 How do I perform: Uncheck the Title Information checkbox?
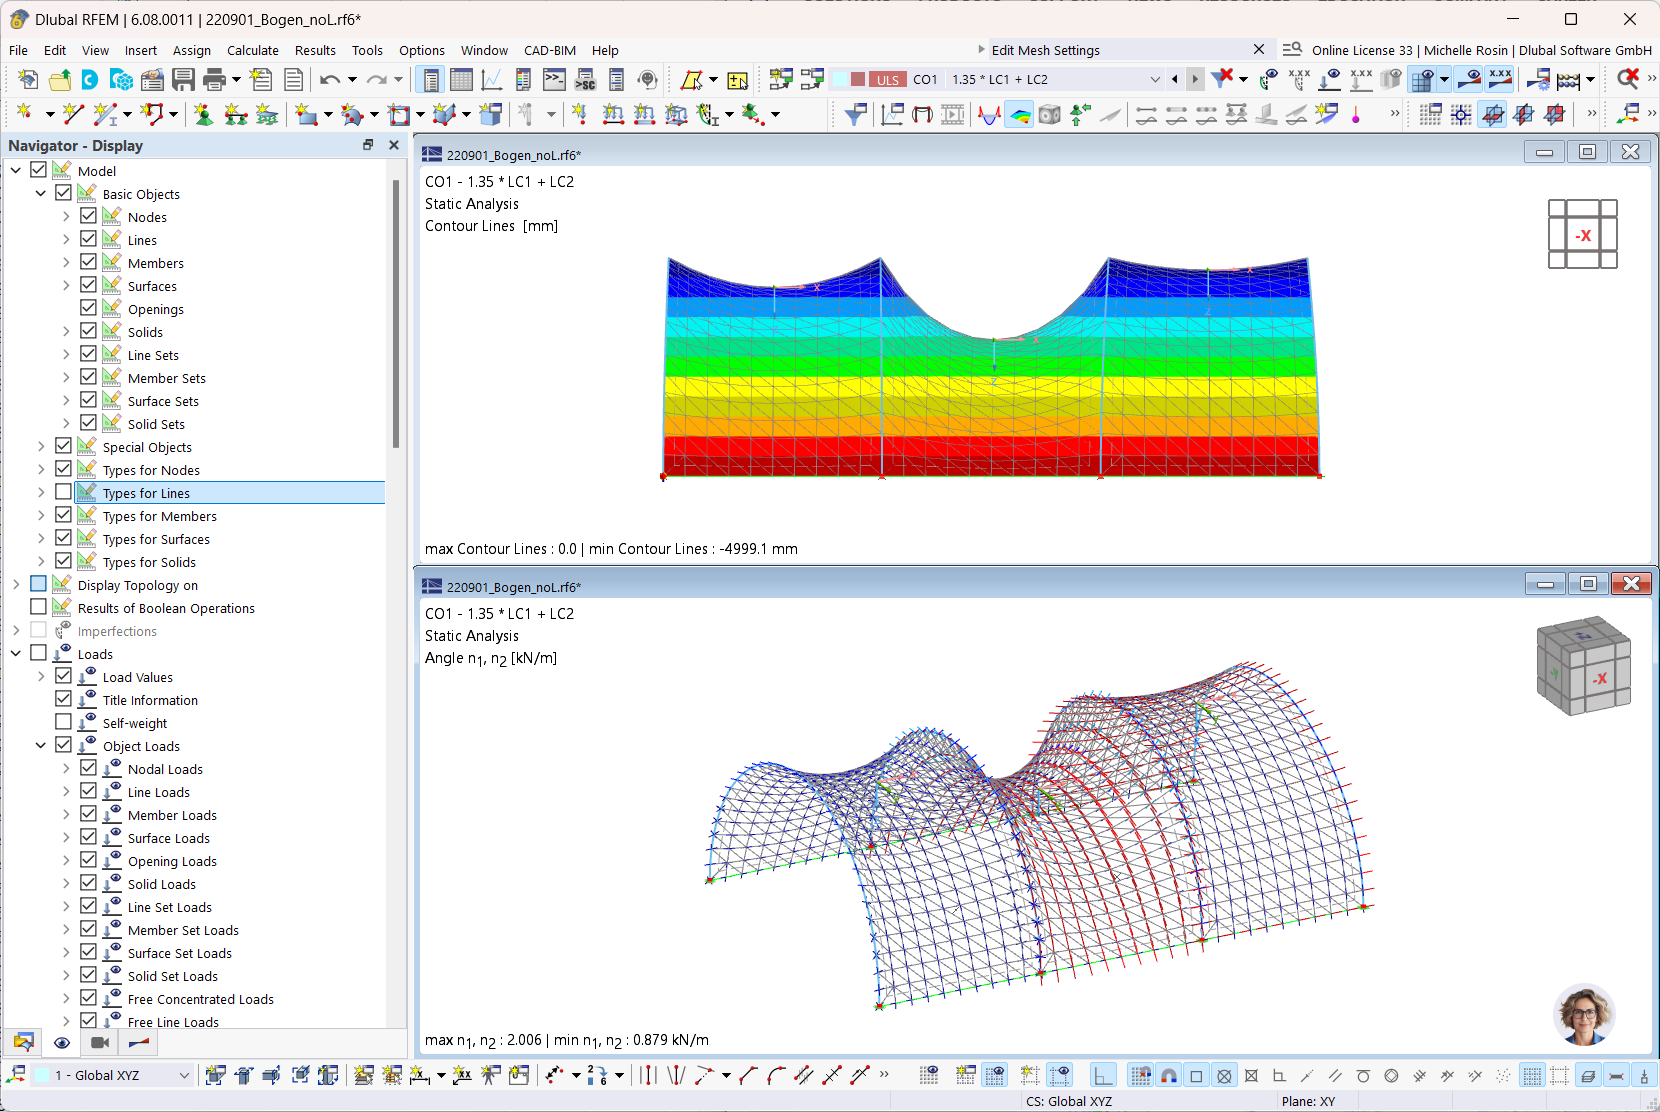(x=63, y=699)
